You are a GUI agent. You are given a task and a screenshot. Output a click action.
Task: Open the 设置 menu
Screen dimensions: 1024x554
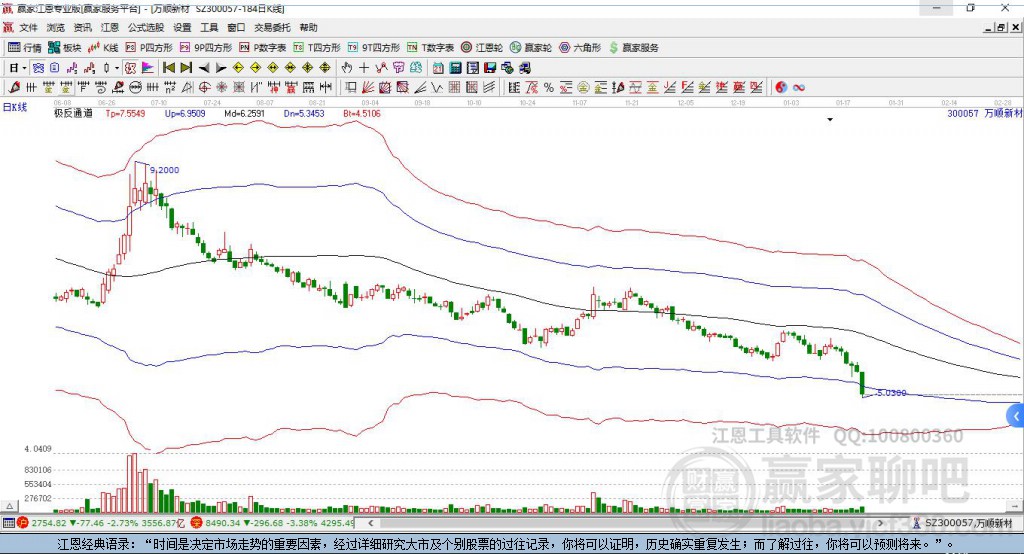[x=182, y=27]
